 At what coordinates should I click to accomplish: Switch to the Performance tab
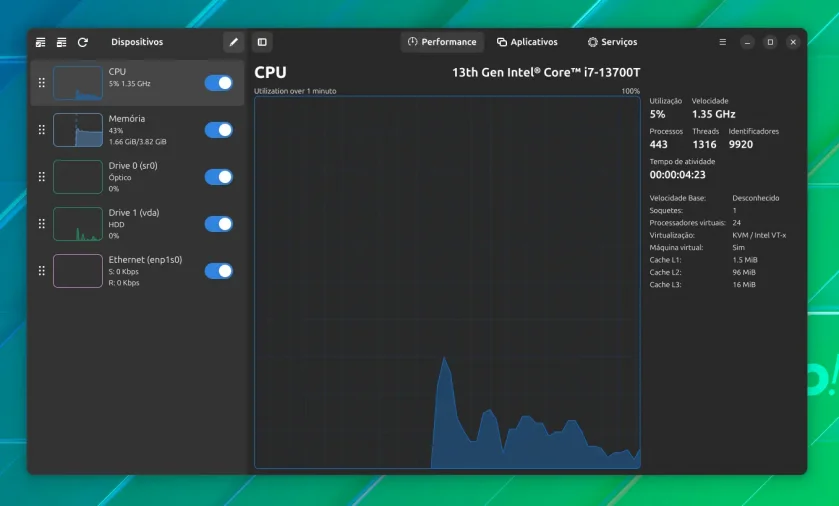(x=442, y=42)
